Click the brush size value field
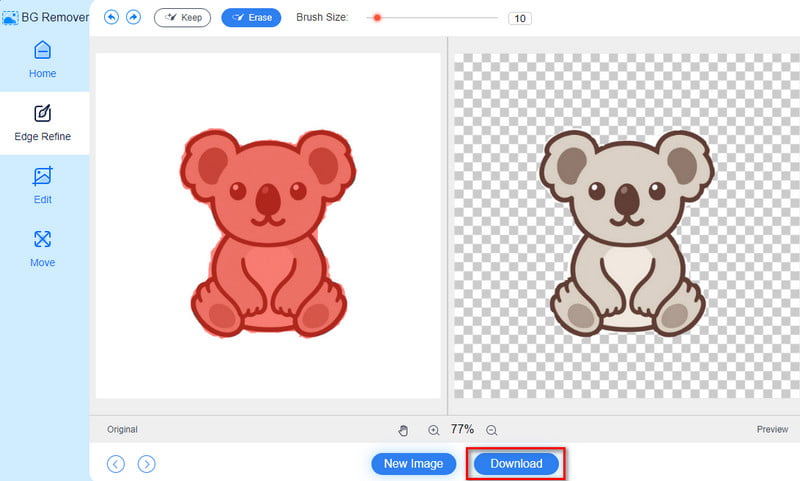Screen dimensions: 800x481 520,18
